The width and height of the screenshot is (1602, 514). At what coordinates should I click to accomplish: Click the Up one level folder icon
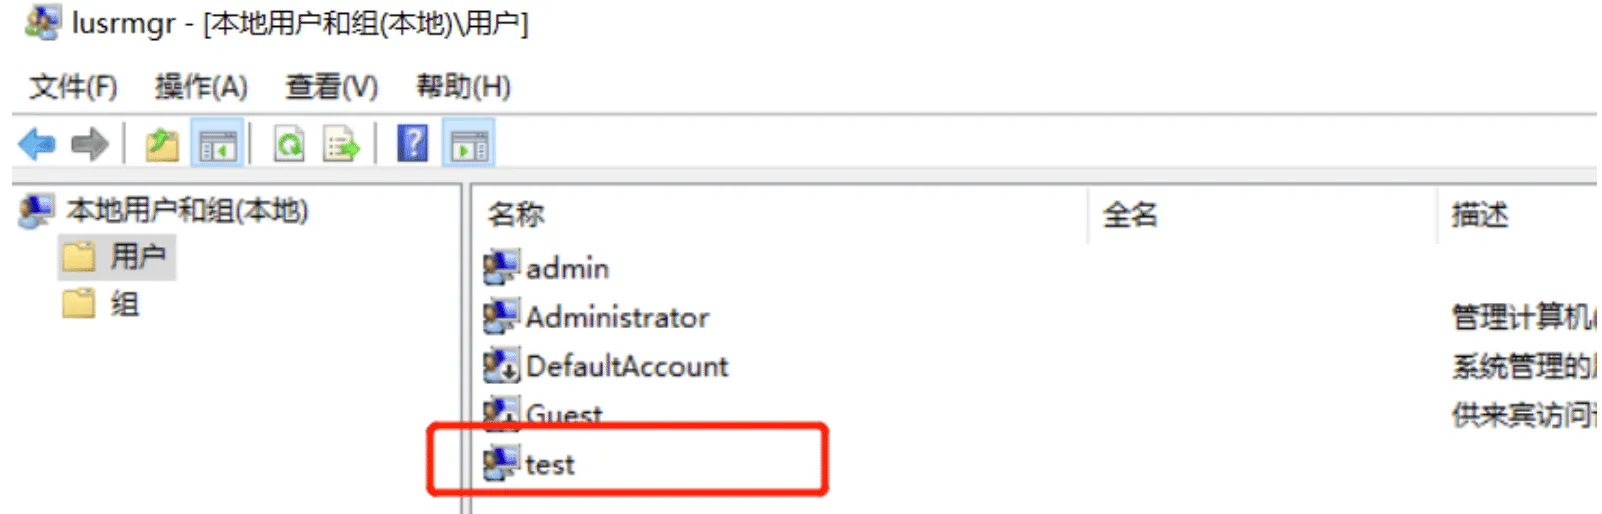click(162, 145)
